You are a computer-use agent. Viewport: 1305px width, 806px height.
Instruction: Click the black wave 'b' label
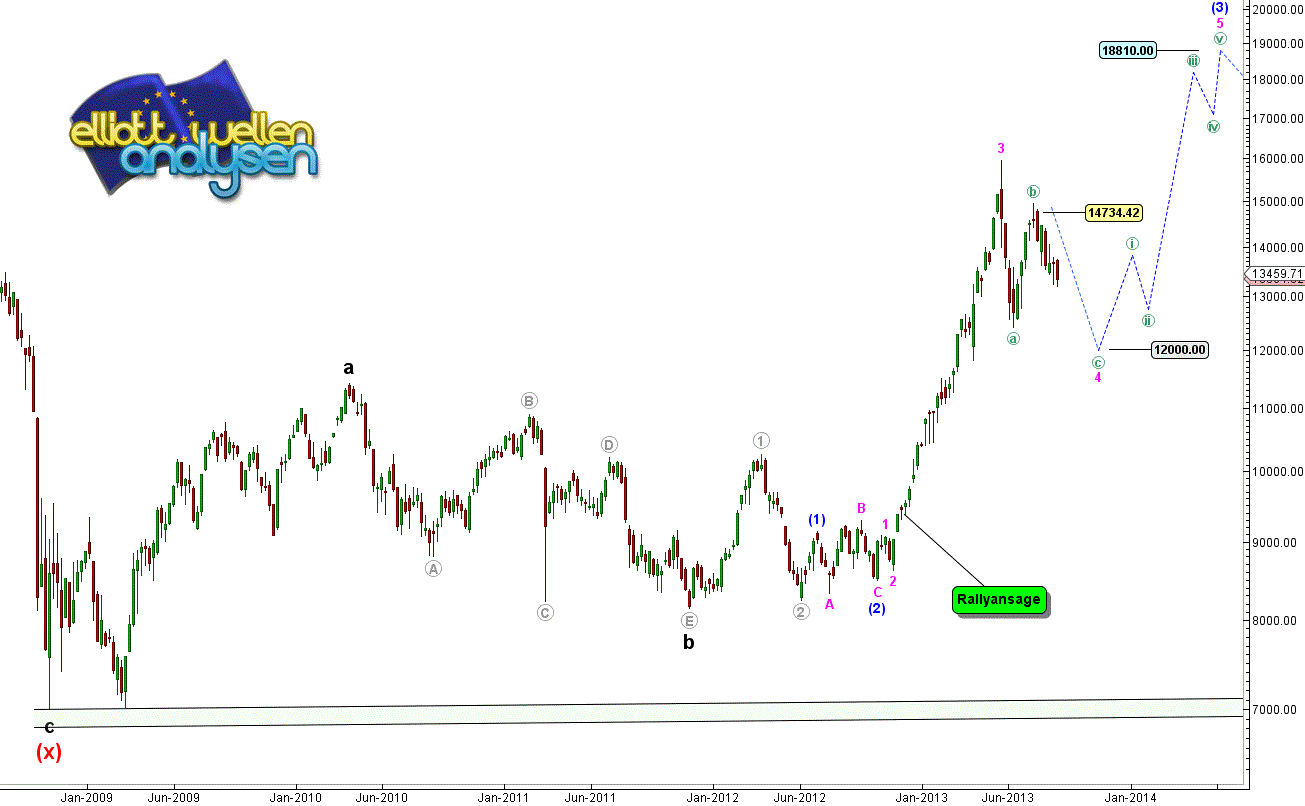[x=688, y=643]
